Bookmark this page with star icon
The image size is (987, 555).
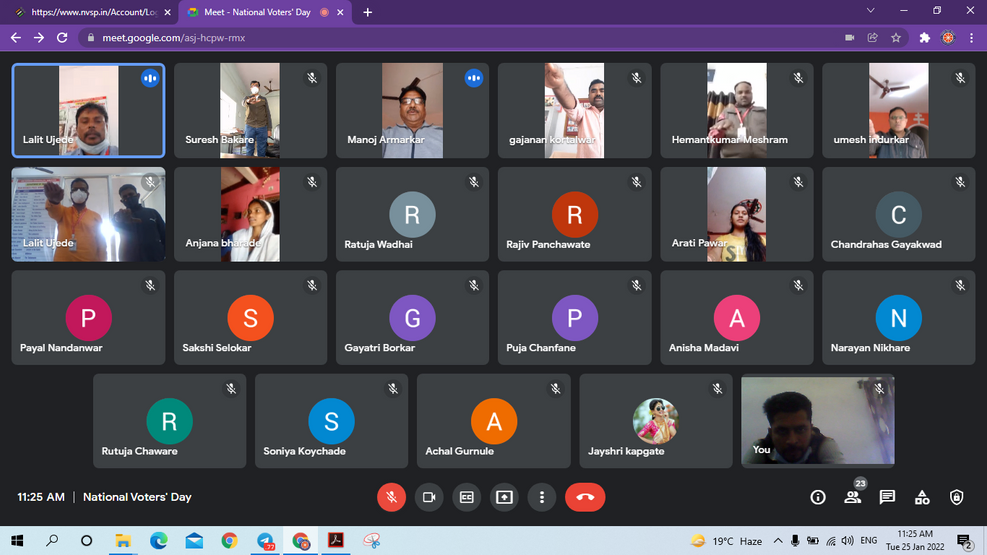pyautogui.click(x=897, y=37)
